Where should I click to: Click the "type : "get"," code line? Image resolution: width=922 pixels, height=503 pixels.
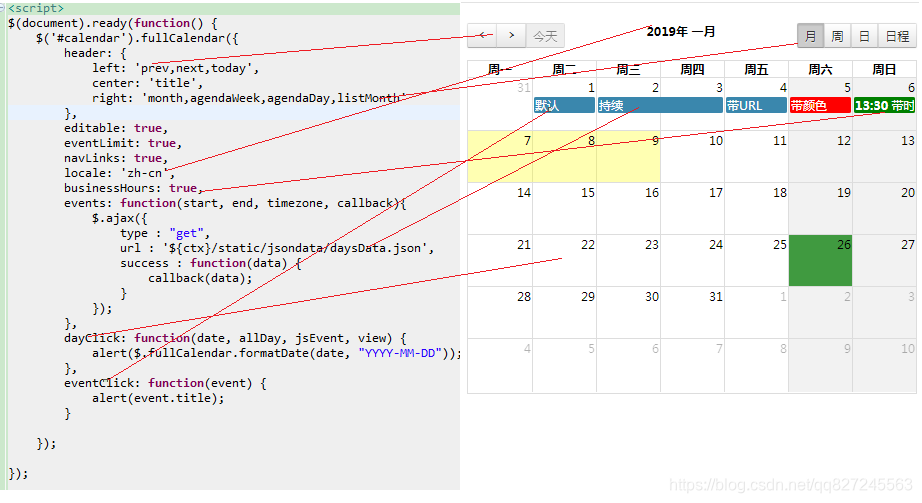click(x=165, y=233)
